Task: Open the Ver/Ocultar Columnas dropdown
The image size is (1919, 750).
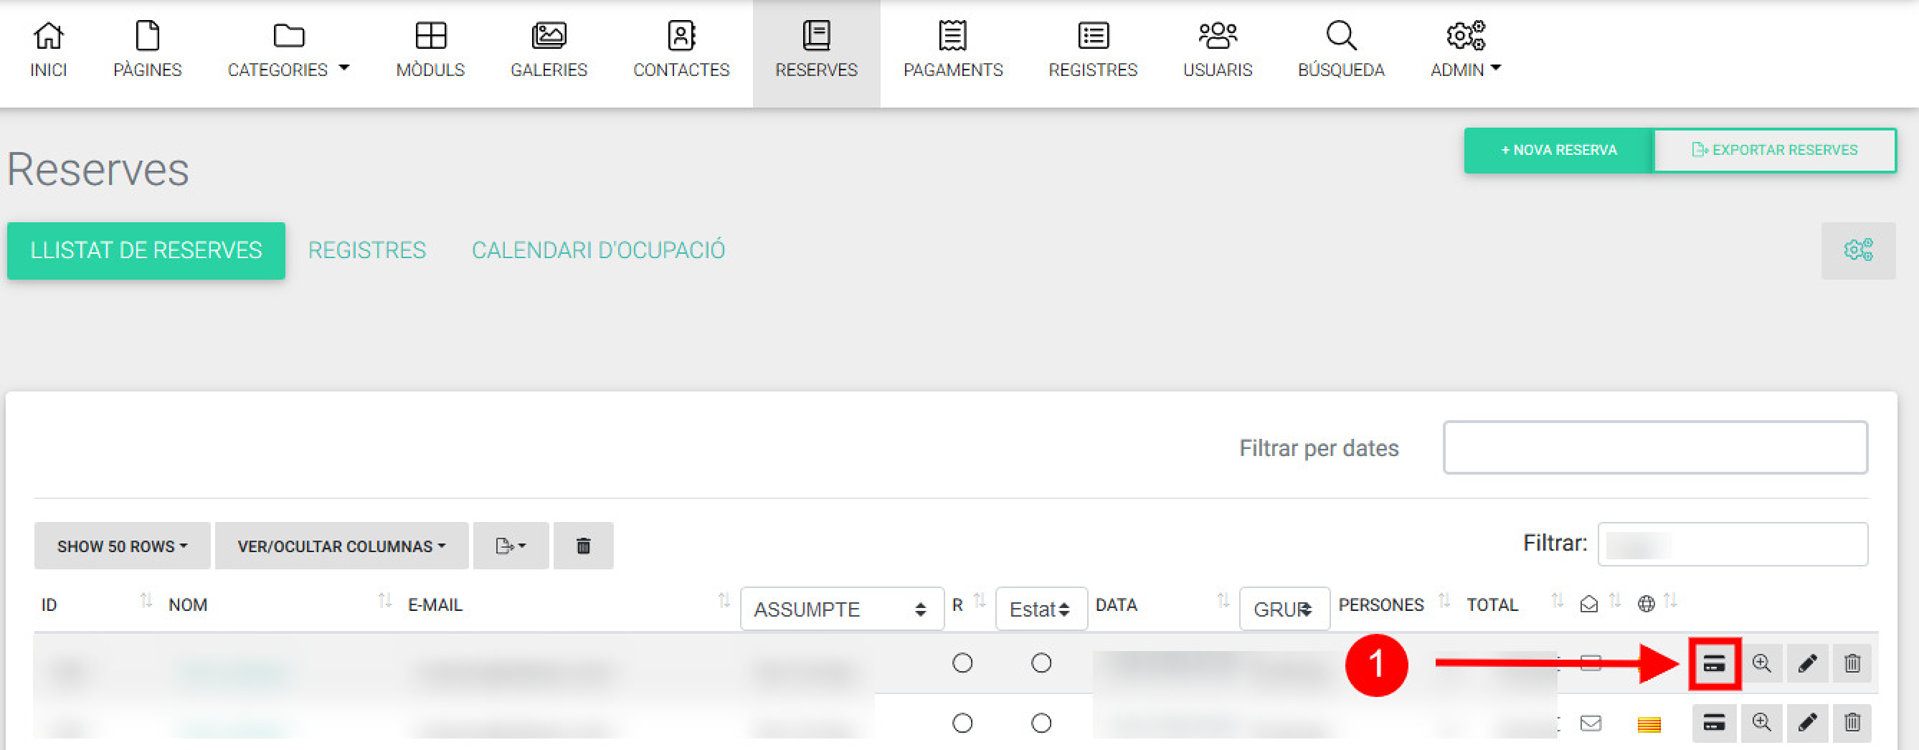Action: 341,546
